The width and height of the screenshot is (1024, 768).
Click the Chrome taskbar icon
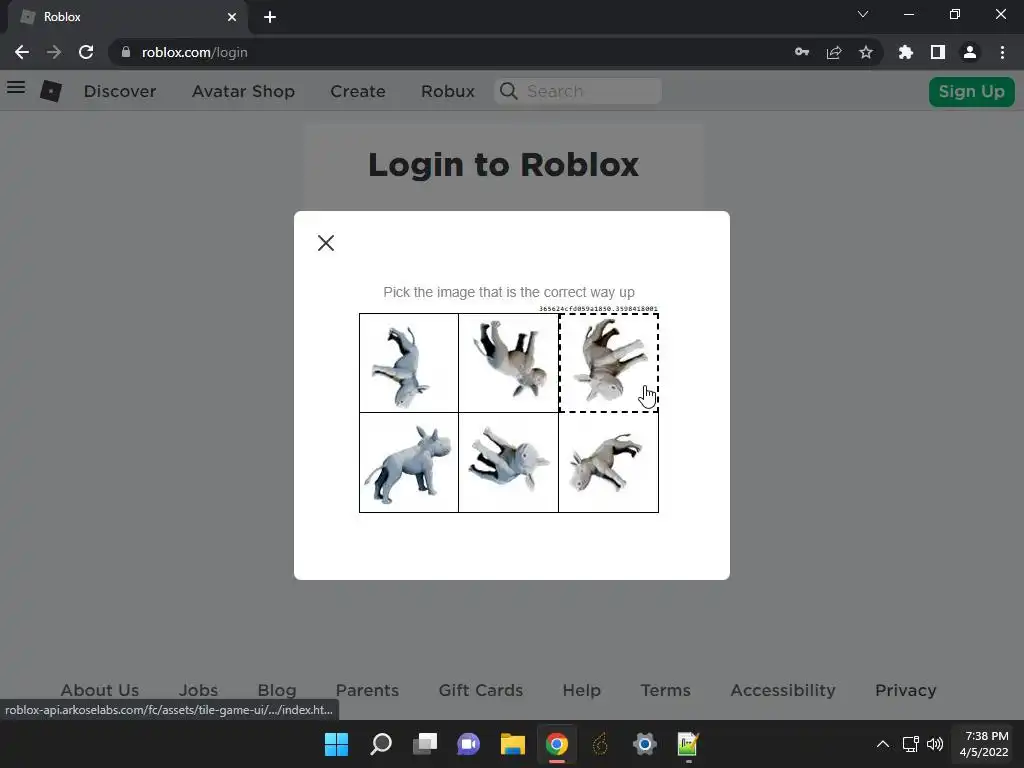pyautogui.click(x=556, y=744)
